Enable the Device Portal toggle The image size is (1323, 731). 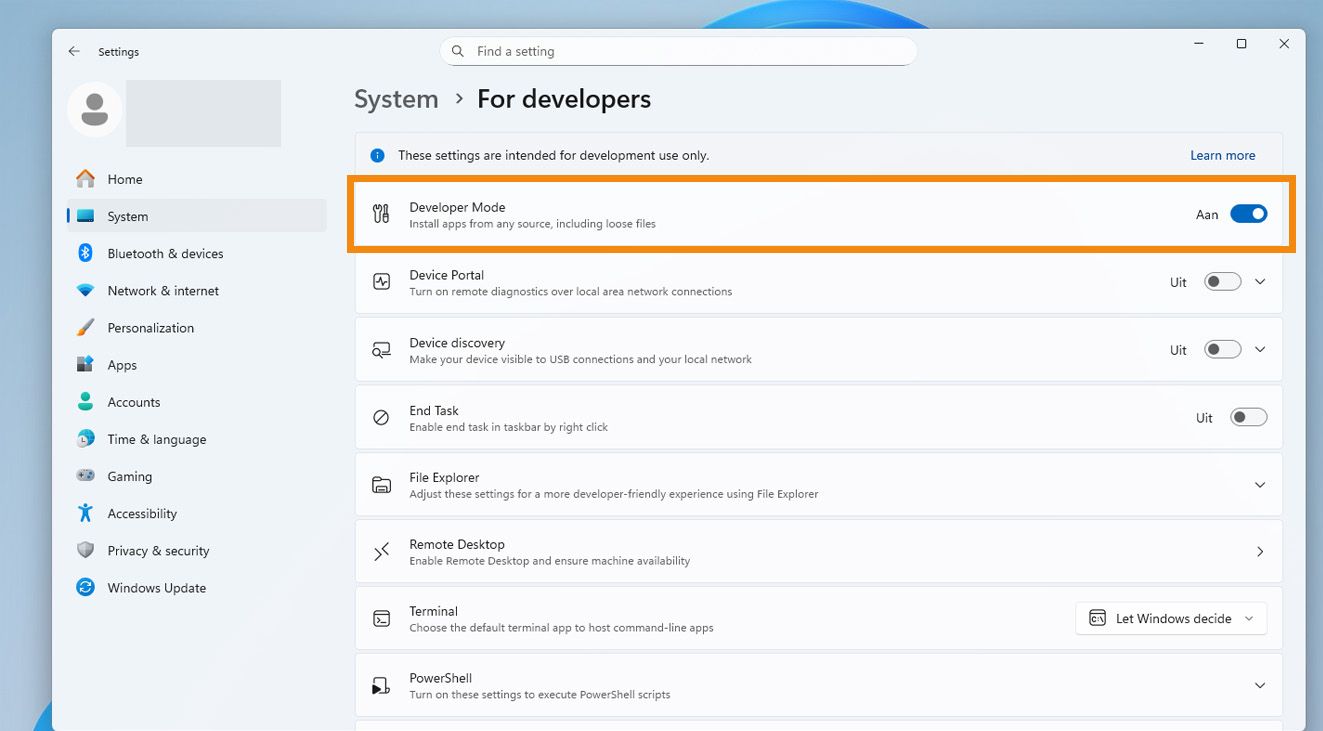[x=1223, y=282]
